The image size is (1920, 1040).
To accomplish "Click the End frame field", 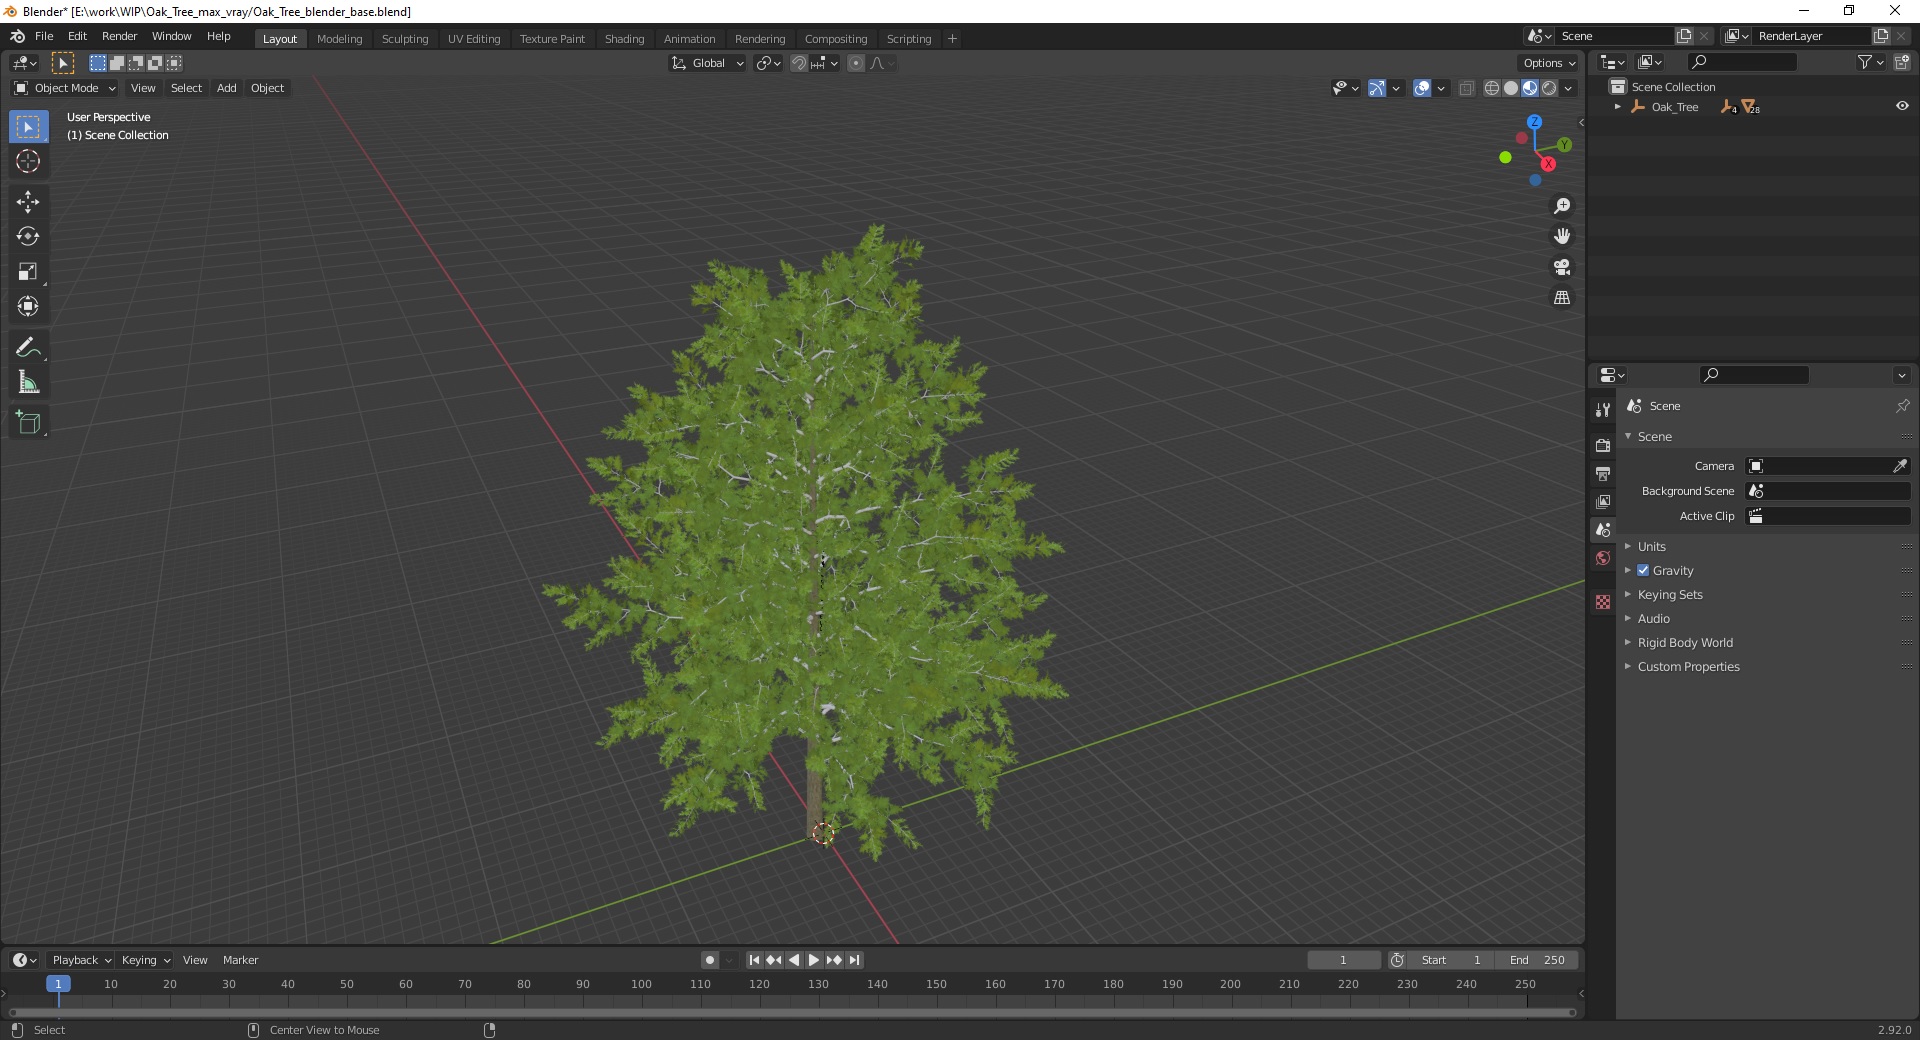I will 1538,960.
